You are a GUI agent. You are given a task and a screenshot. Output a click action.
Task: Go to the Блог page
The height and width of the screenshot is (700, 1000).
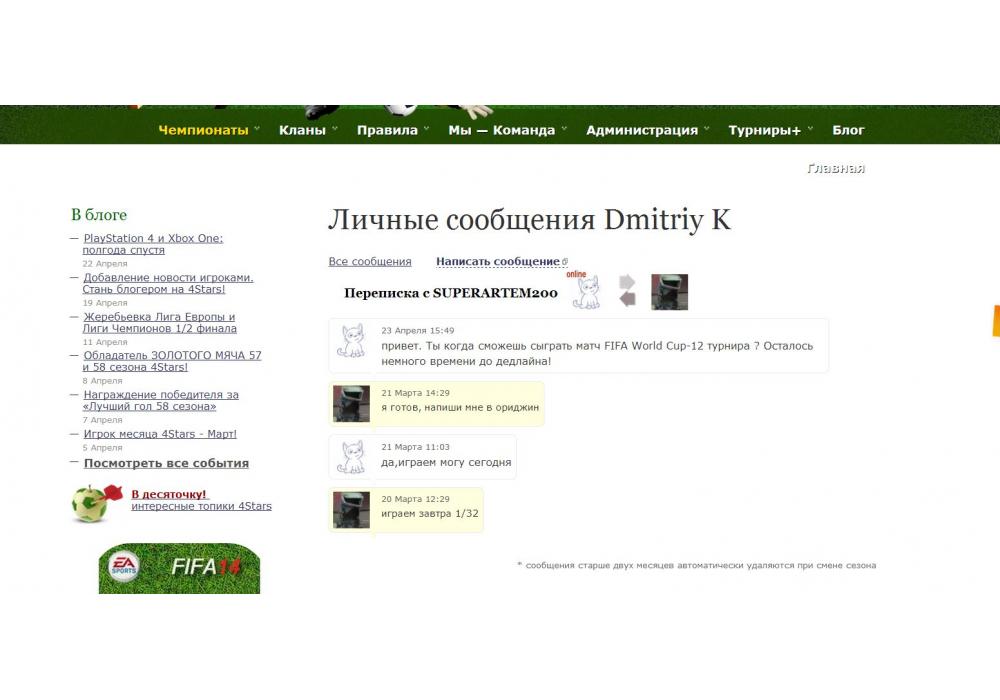click(x=848, y=130)
